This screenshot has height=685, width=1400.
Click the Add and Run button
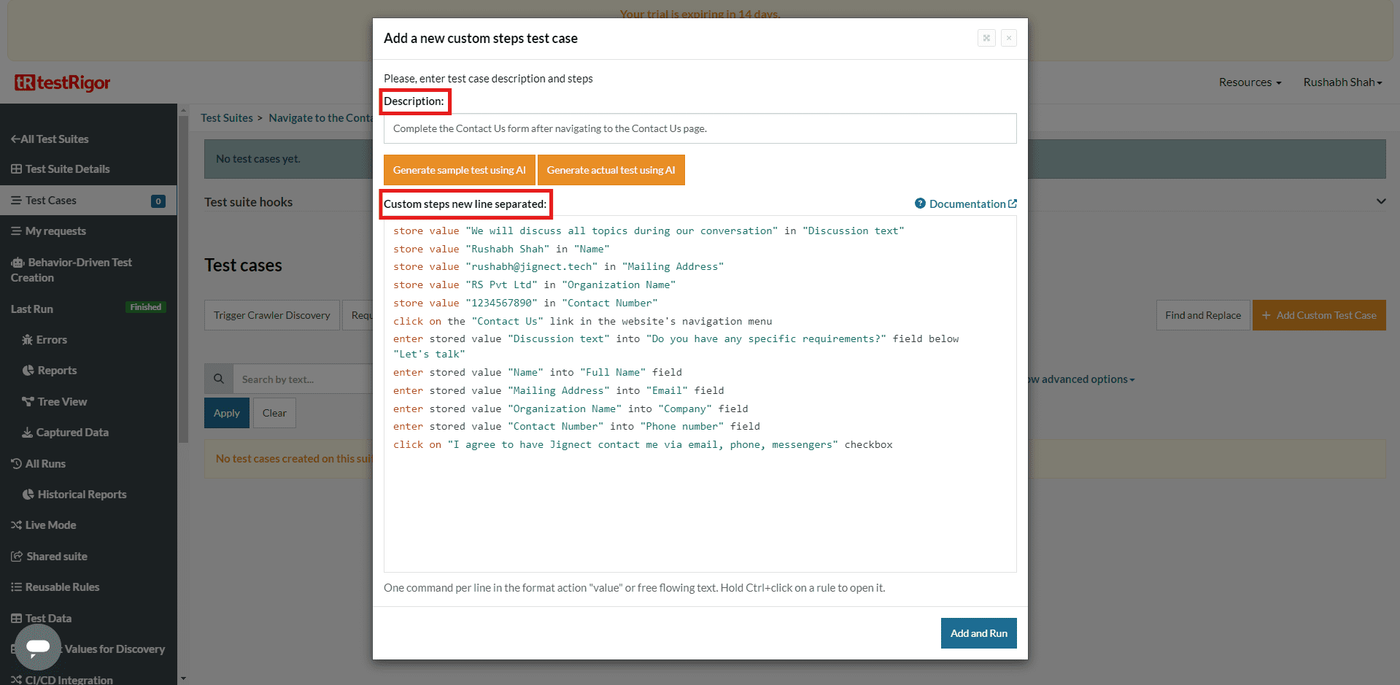979,633
